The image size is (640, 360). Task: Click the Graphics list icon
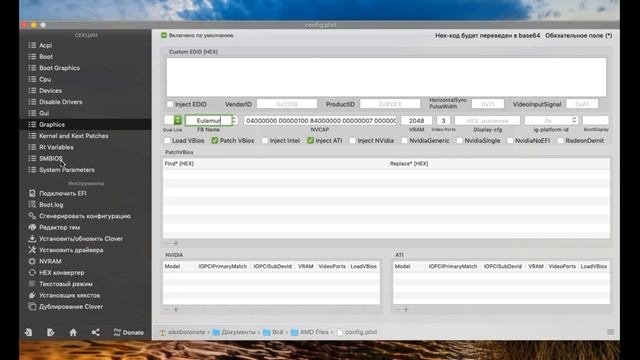coord(32,124)
